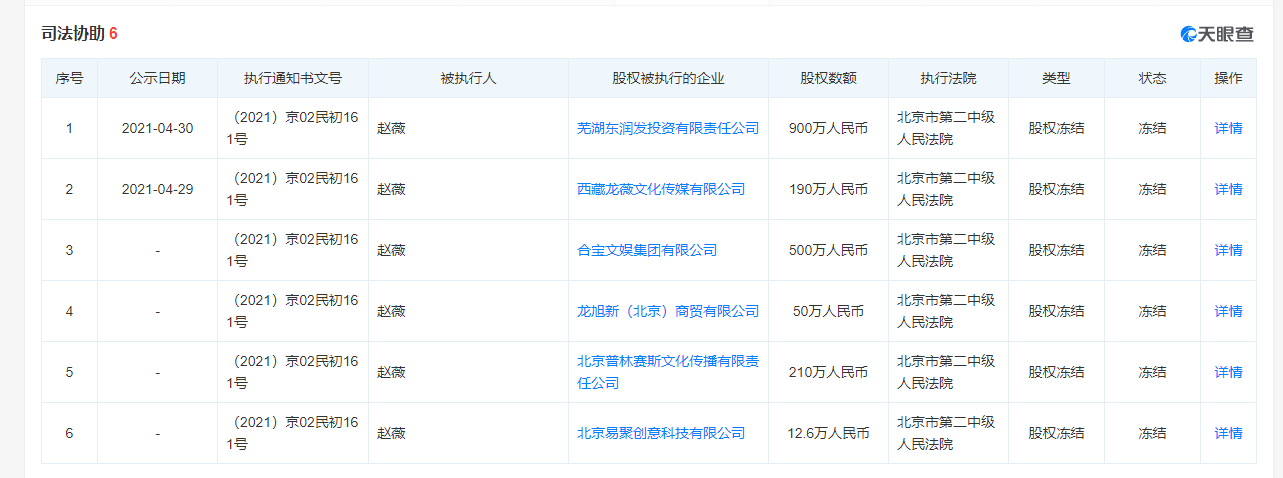Click the 股权被执行的企业 column header
1283x478 pixels.
(x=668, y=78)
